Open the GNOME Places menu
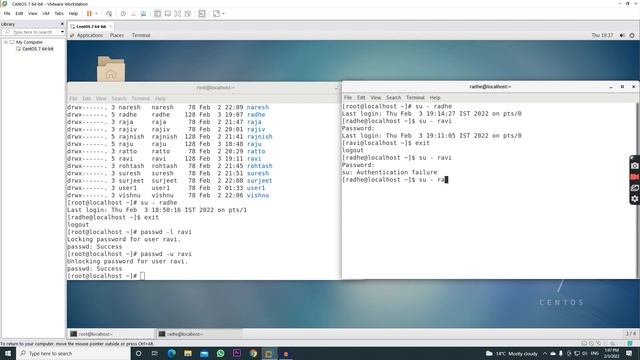This screenshot has height=360, width=640. (x=117, y=36)
